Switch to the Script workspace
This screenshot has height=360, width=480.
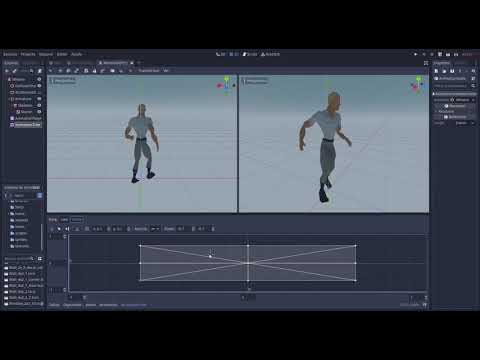[x=250, y=54]
